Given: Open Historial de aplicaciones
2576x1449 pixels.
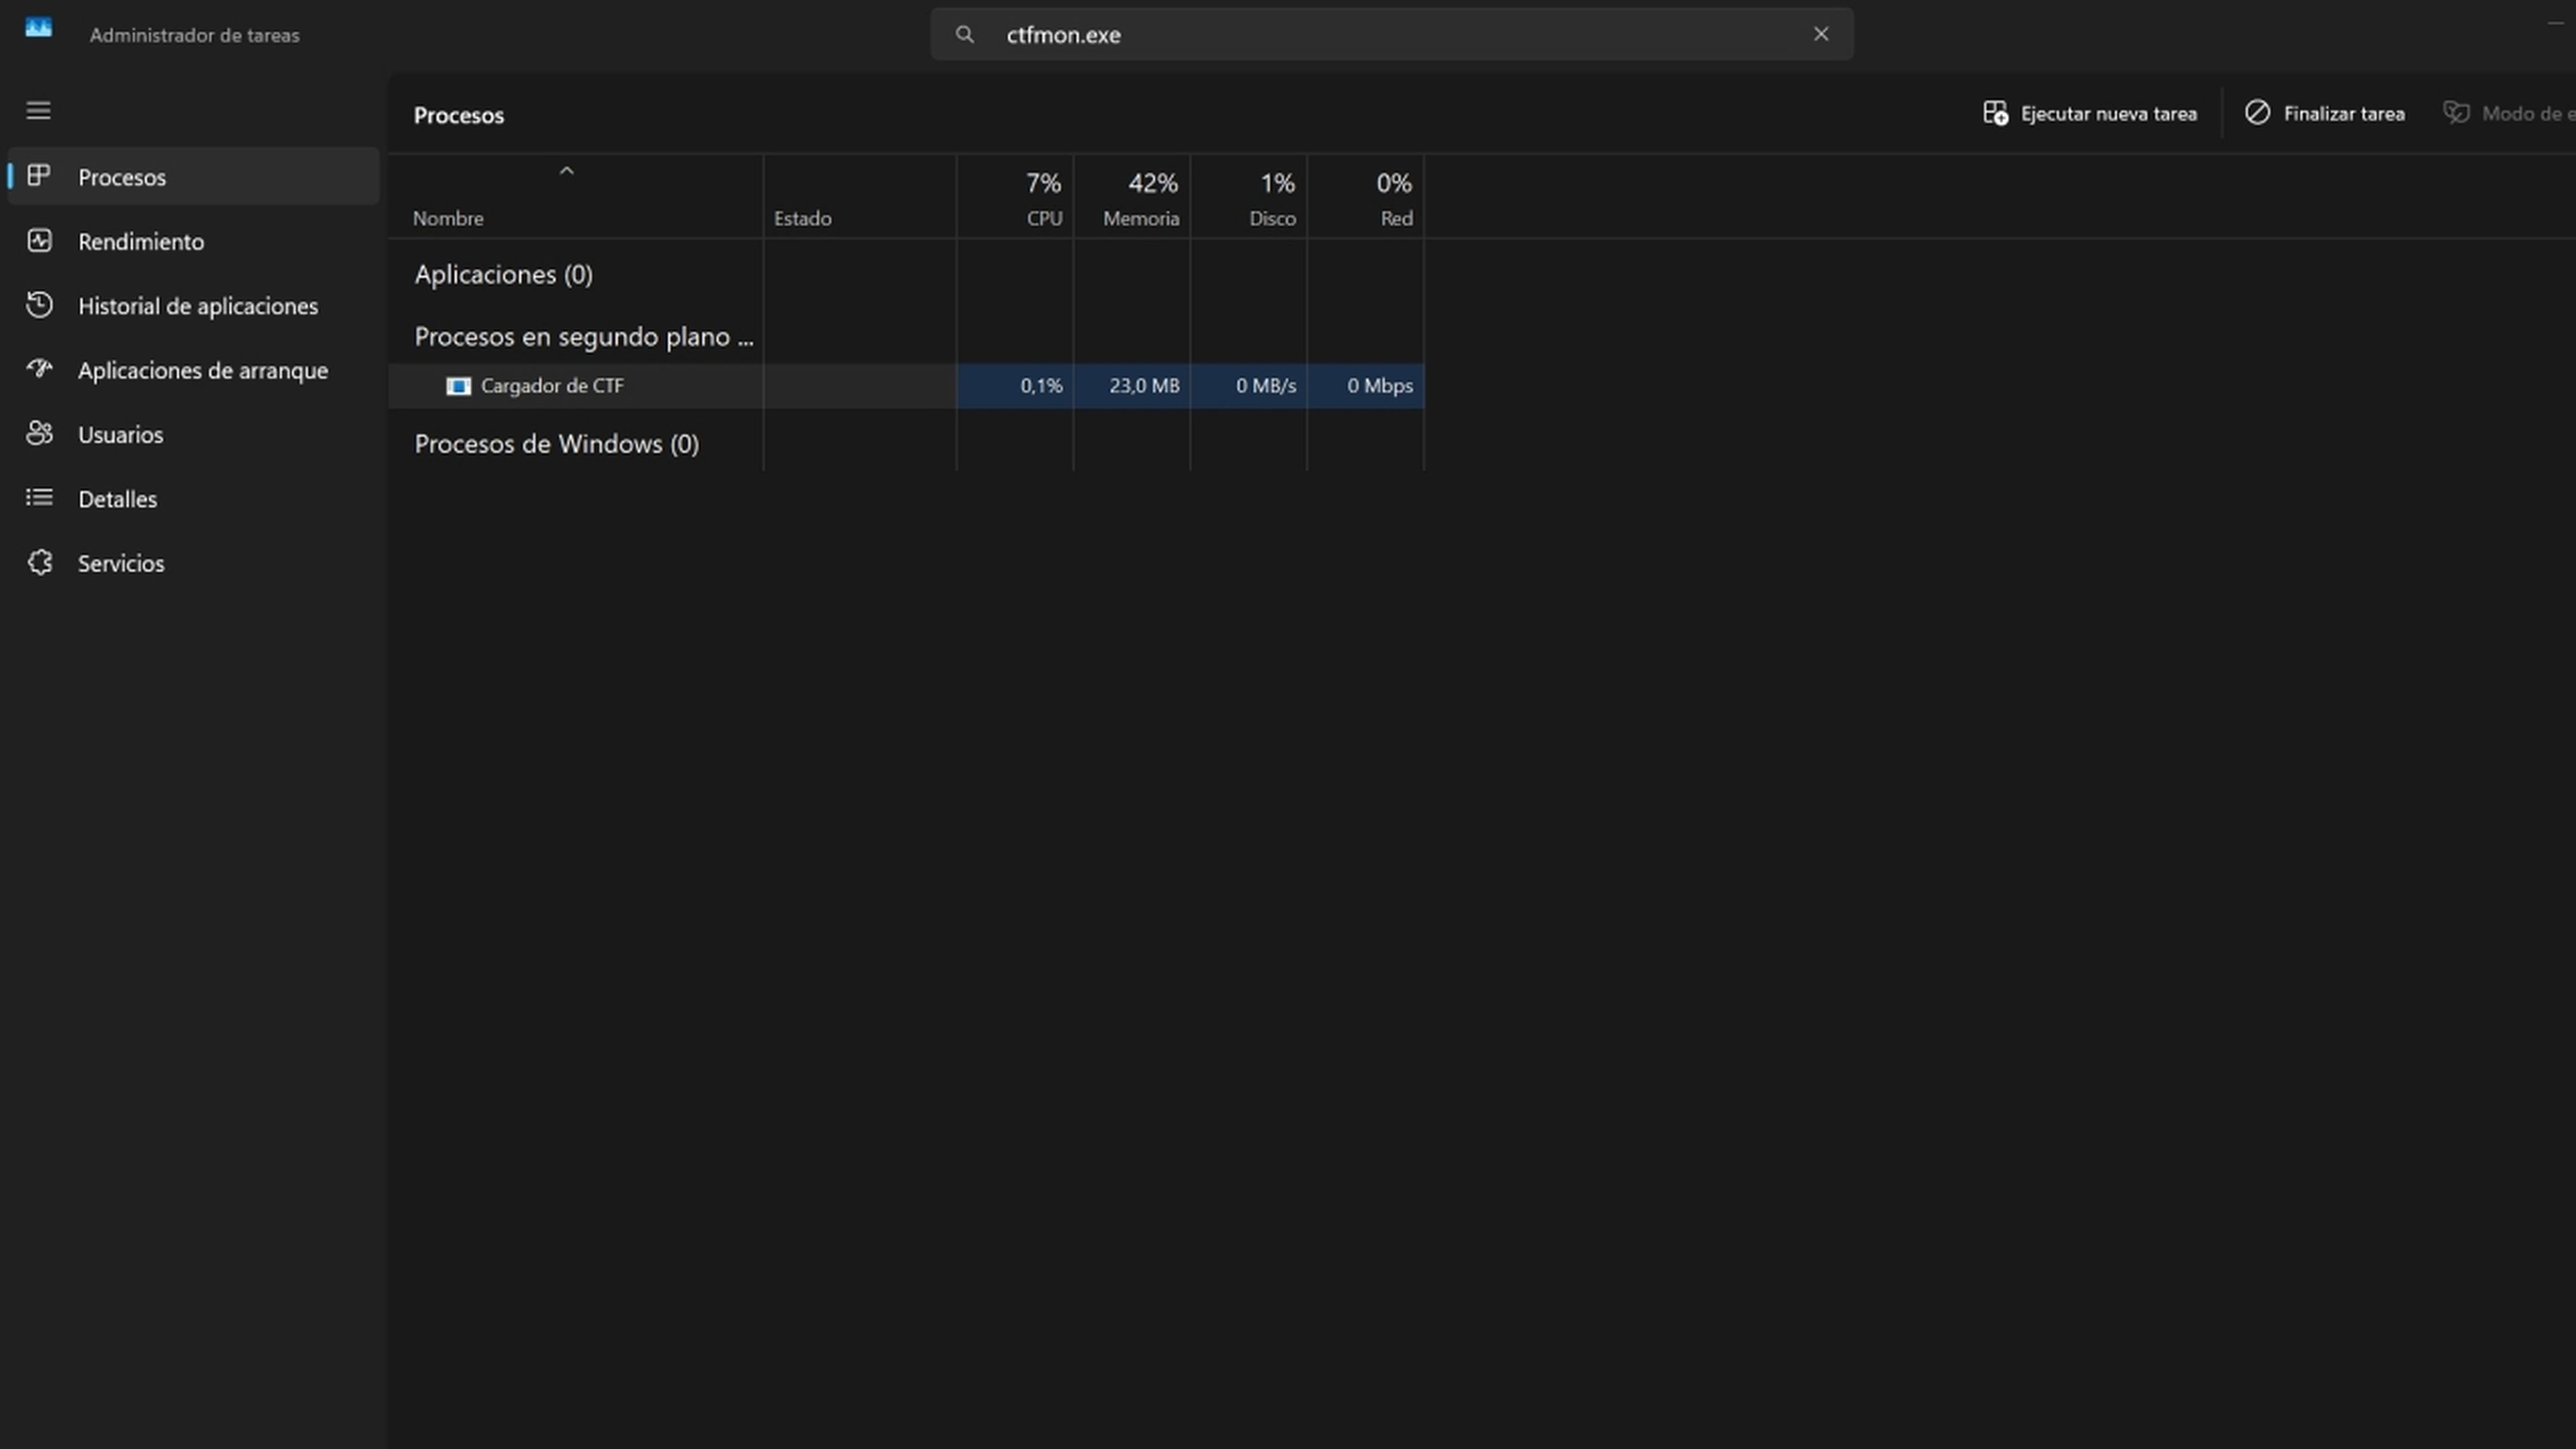Looking at the screenshot, I should coord(194,306).
